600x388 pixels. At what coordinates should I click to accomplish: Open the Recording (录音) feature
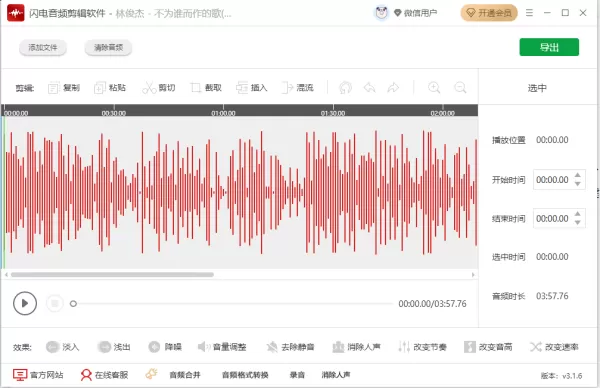[297, 375]
